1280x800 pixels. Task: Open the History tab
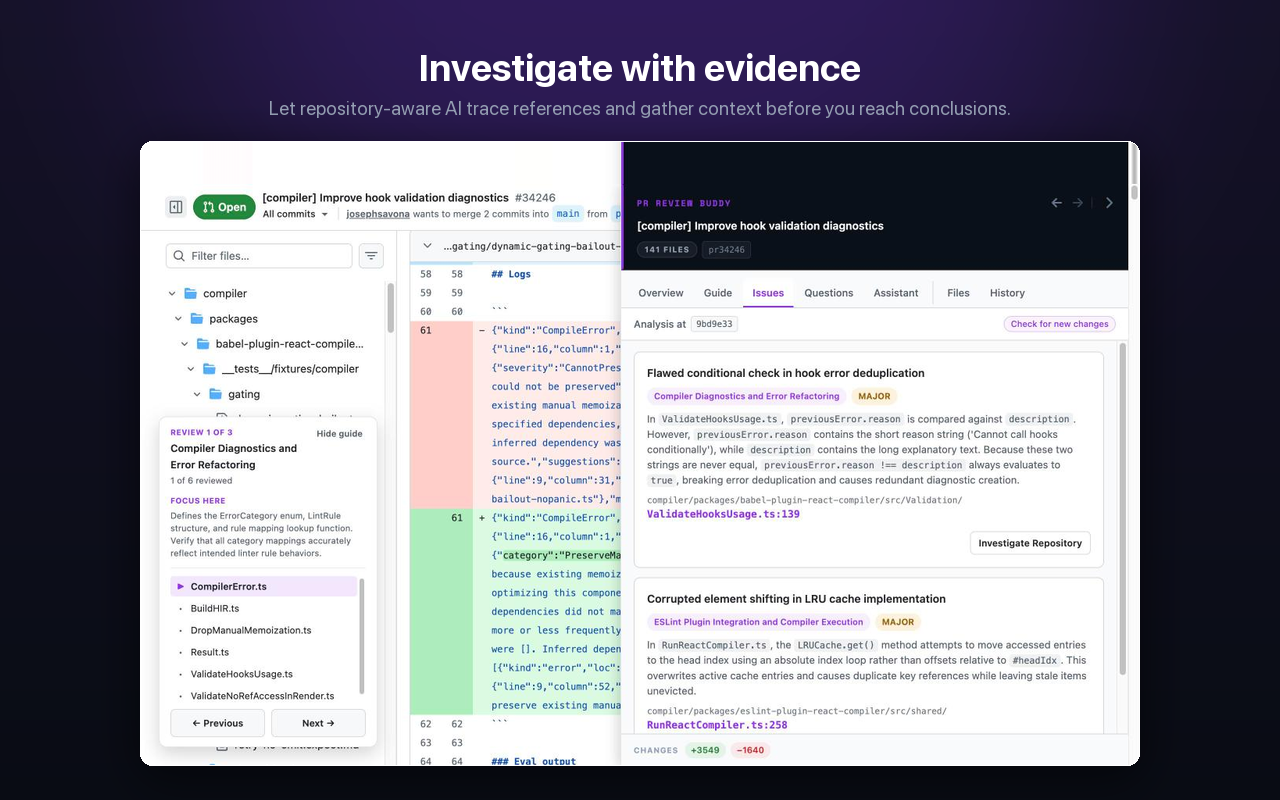coord(1007,293)
